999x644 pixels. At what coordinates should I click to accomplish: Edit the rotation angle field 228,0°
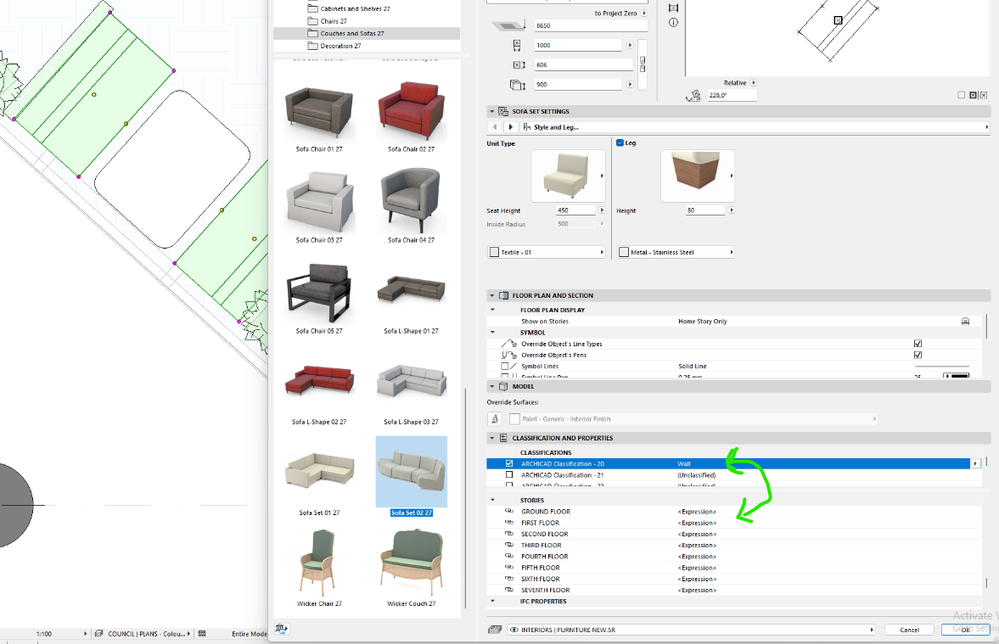(732, 95)
